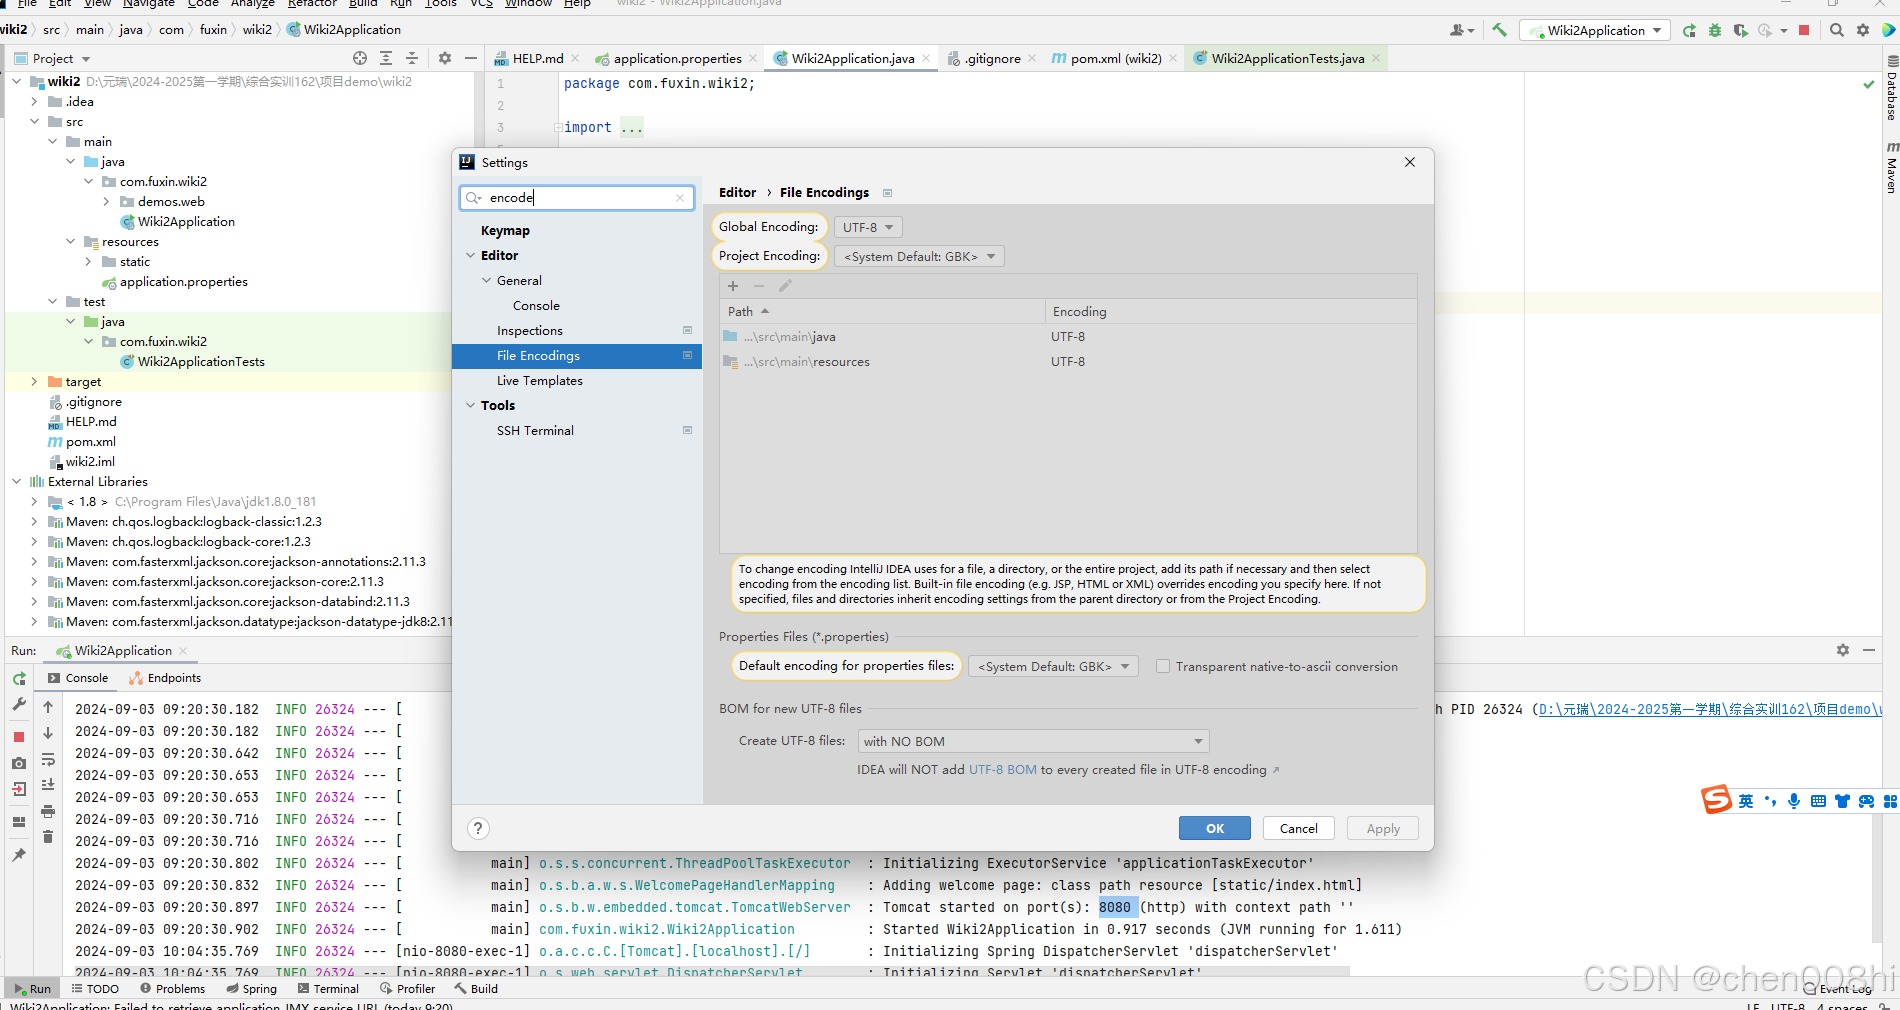Clear console output with the trash icon
The width and height of the screenshot is (1900, 1010).
pyautogui.click(x=48, y=836)
